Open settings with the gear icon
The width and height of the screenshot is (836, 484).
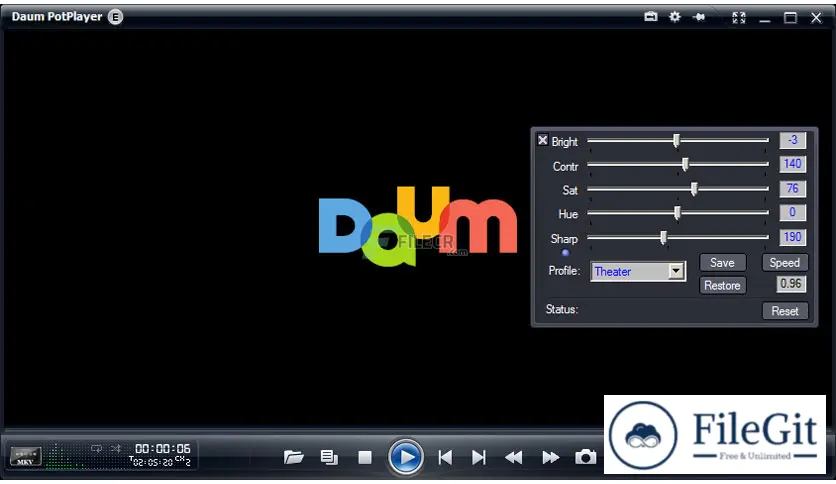[x=675, y=17]
